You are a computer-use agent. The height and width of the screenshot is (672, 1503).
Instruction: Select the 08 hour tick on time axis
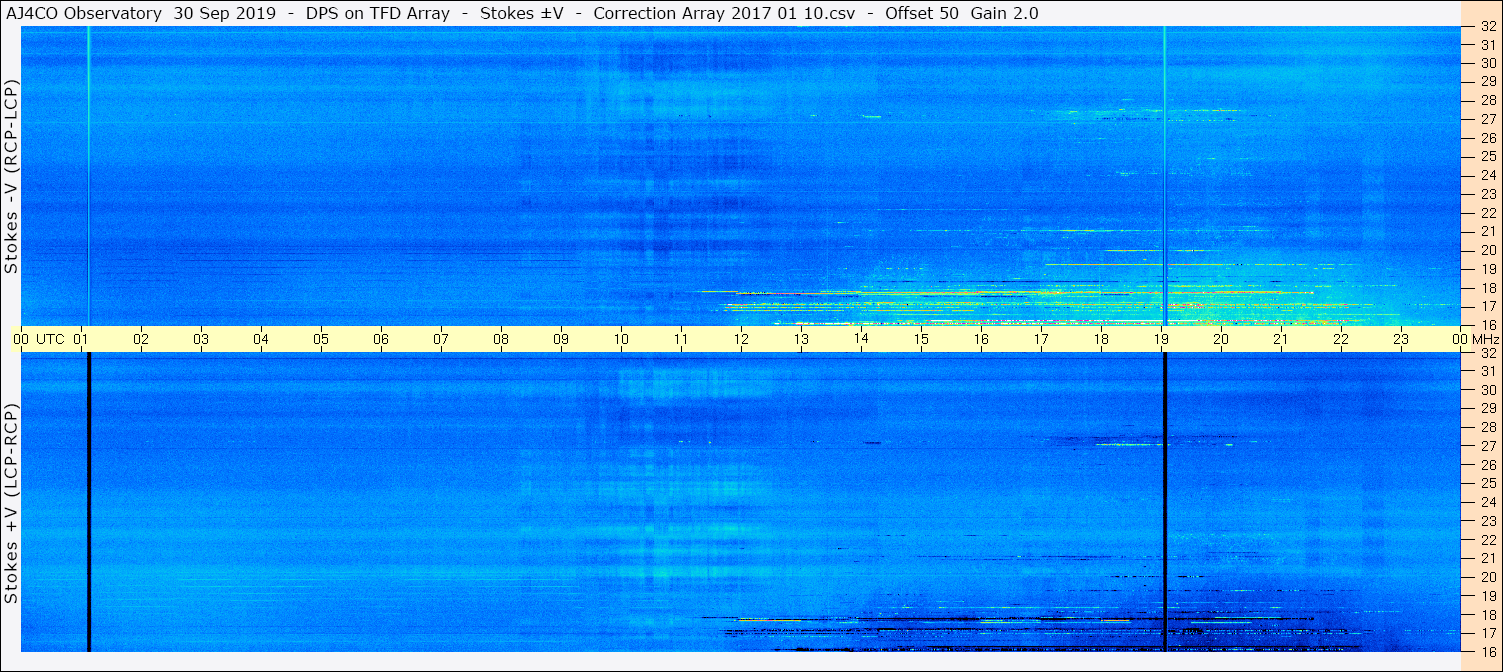click(x=502, y=340)
